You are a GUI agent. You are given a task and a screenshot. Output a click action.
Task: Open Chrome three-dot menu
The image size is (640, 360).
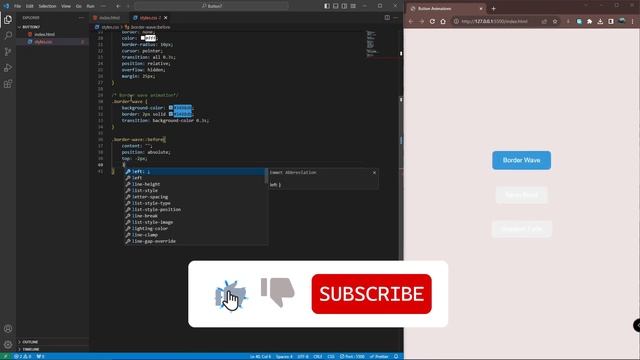pyautogui.click(x=632, y=21)
